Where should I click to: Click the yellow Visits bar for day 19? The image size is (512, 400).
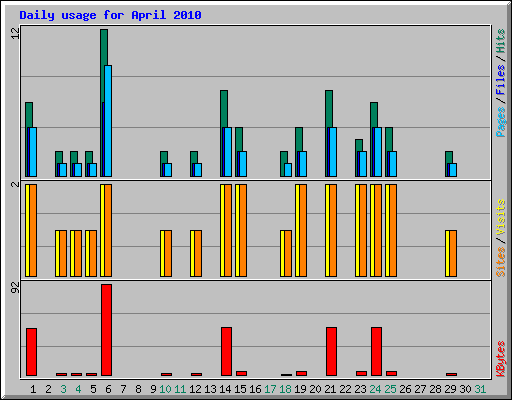(297, 230)
